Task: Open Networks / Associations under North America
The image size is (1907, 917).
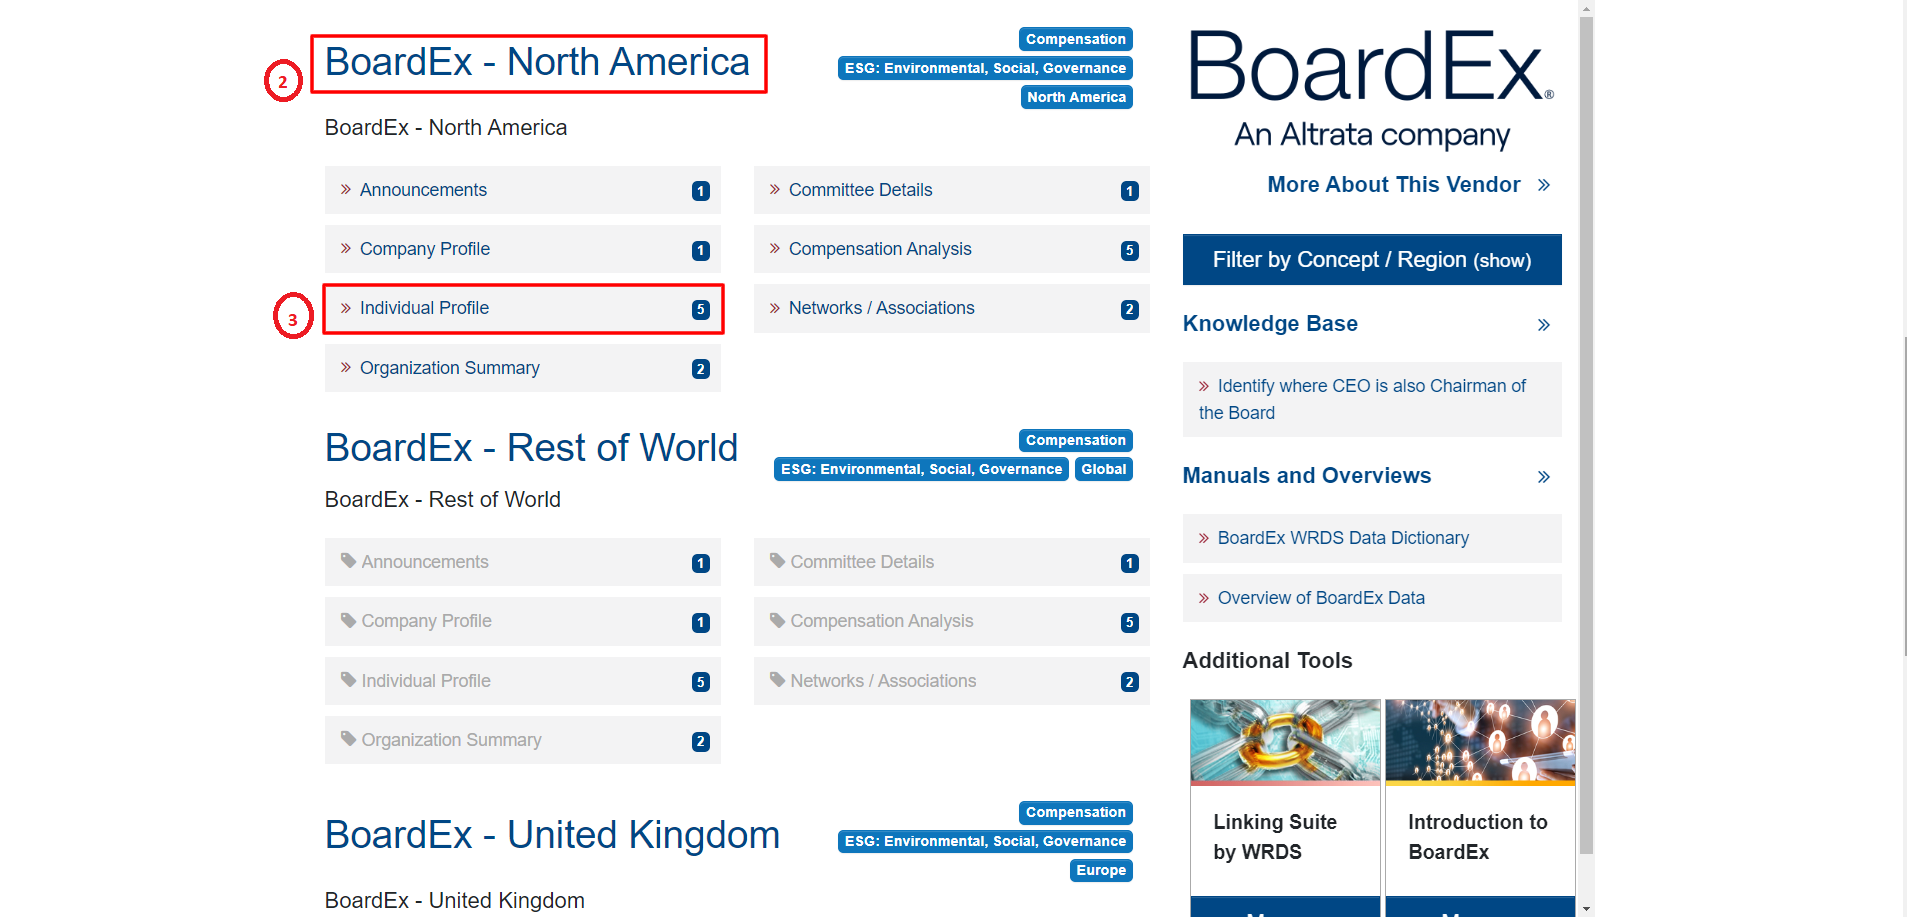Action: (x=951, y=308)
